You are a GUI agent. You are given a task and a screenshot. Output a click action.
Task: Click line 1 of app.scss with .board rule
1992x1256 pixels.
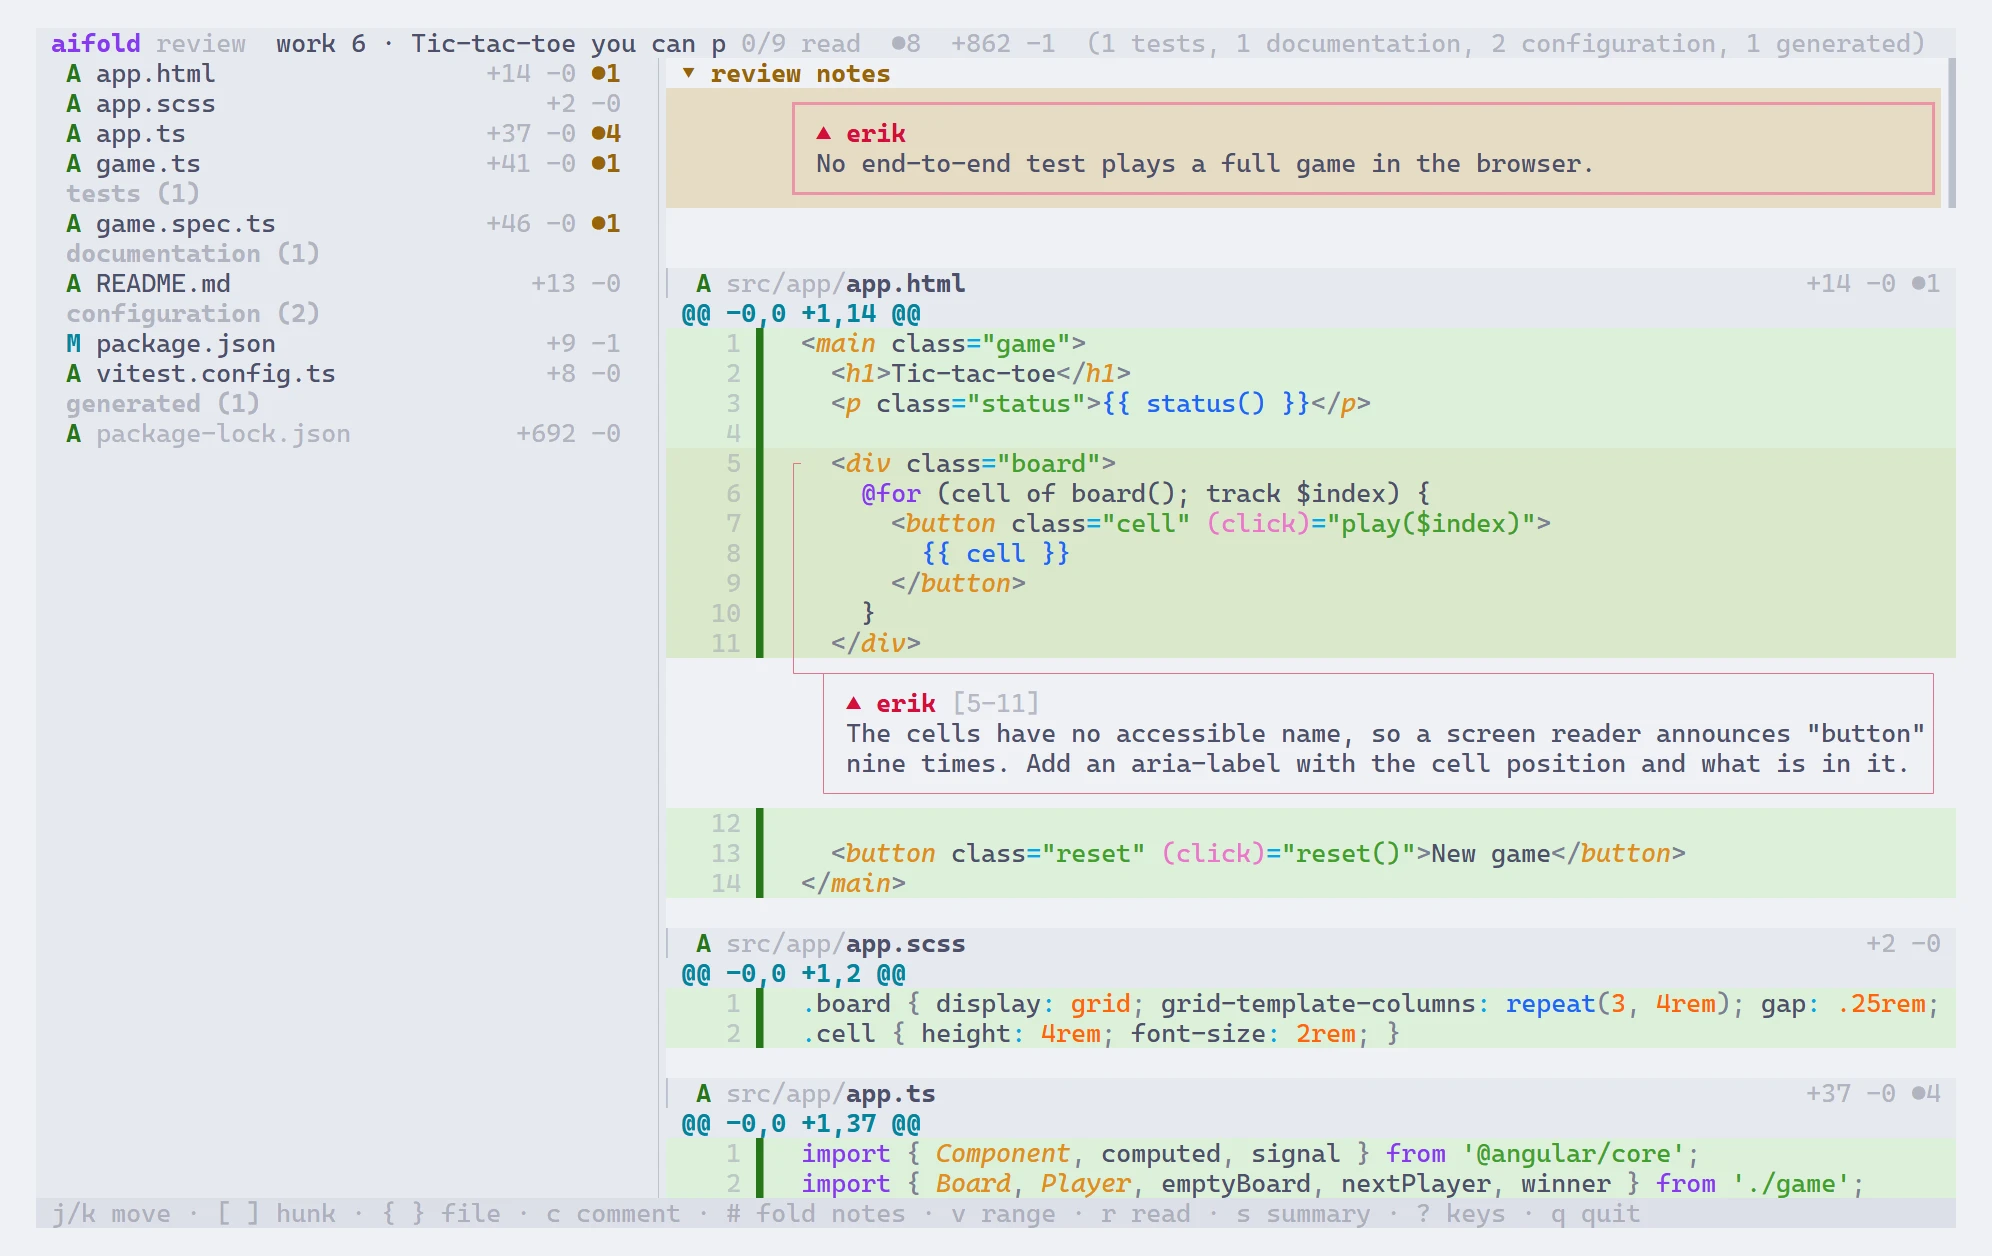1311,1004
